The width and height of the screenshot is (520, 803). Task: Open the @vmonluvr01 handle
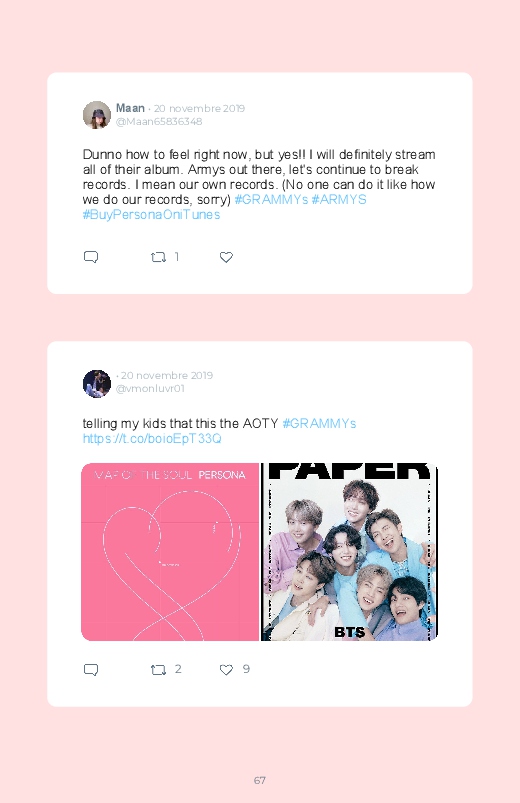[150, 388]
